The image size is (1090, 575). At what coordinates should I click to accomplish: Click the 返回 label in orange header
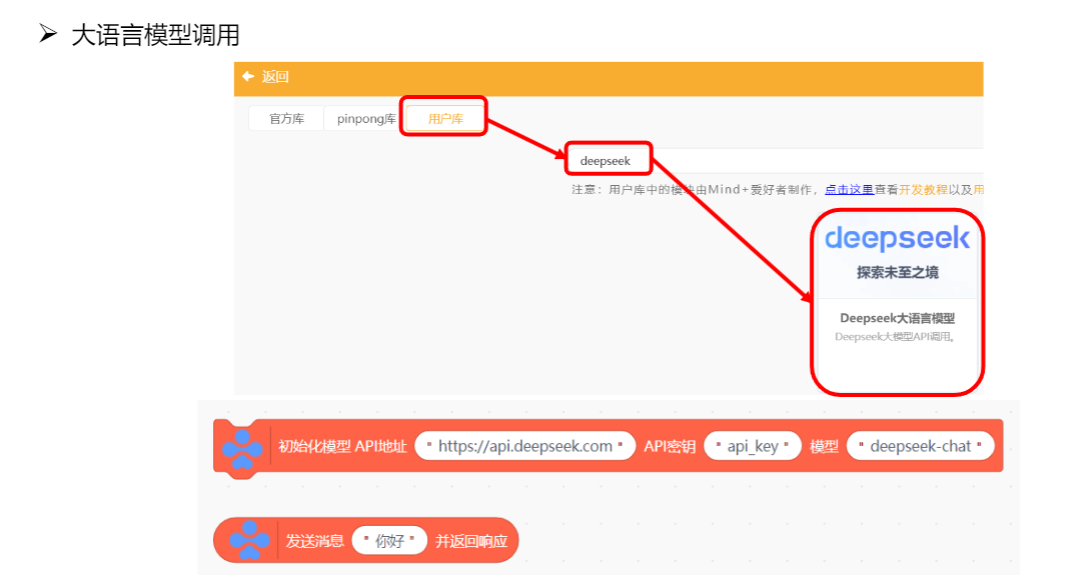(275, 76)
